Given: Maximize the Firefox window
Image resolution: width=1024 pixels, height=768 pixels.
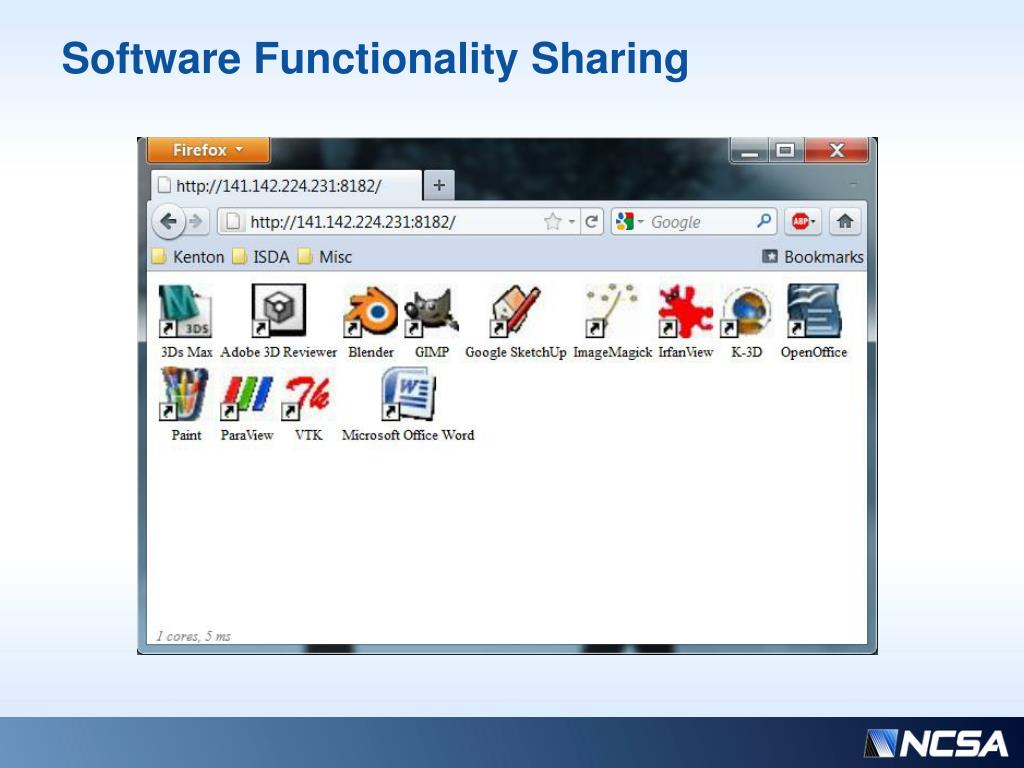Looking at the screenshot, I should pos(786,151).
